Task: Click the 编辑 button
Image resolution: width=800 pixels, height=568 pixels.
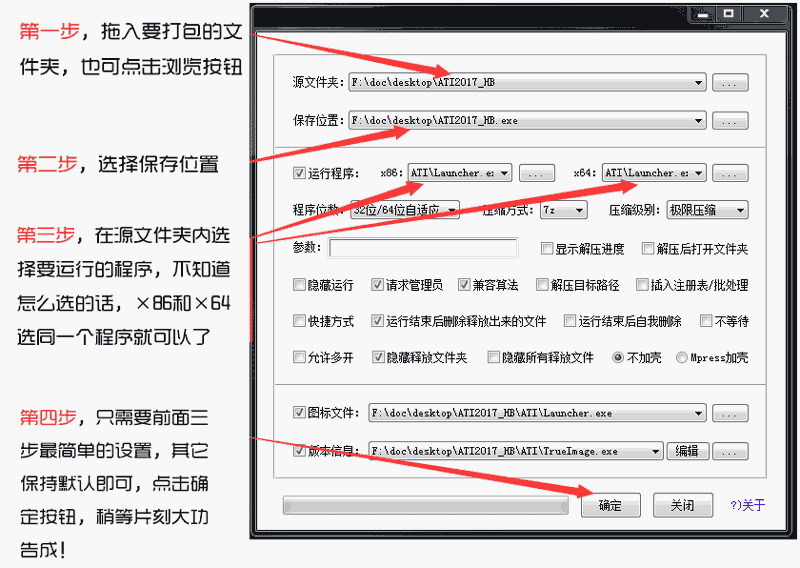Action: 687,451
